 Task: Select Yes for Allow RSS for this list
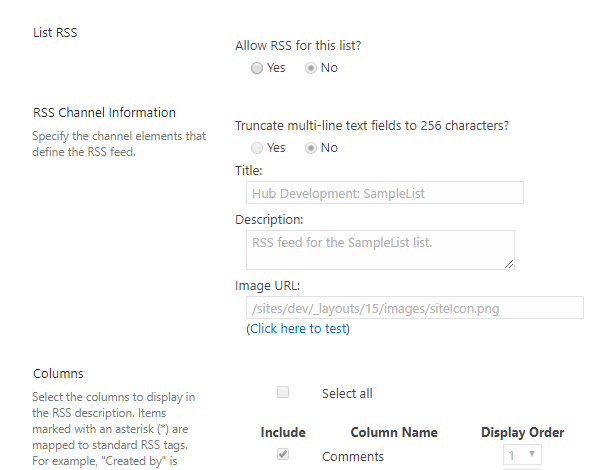point(257,68)
